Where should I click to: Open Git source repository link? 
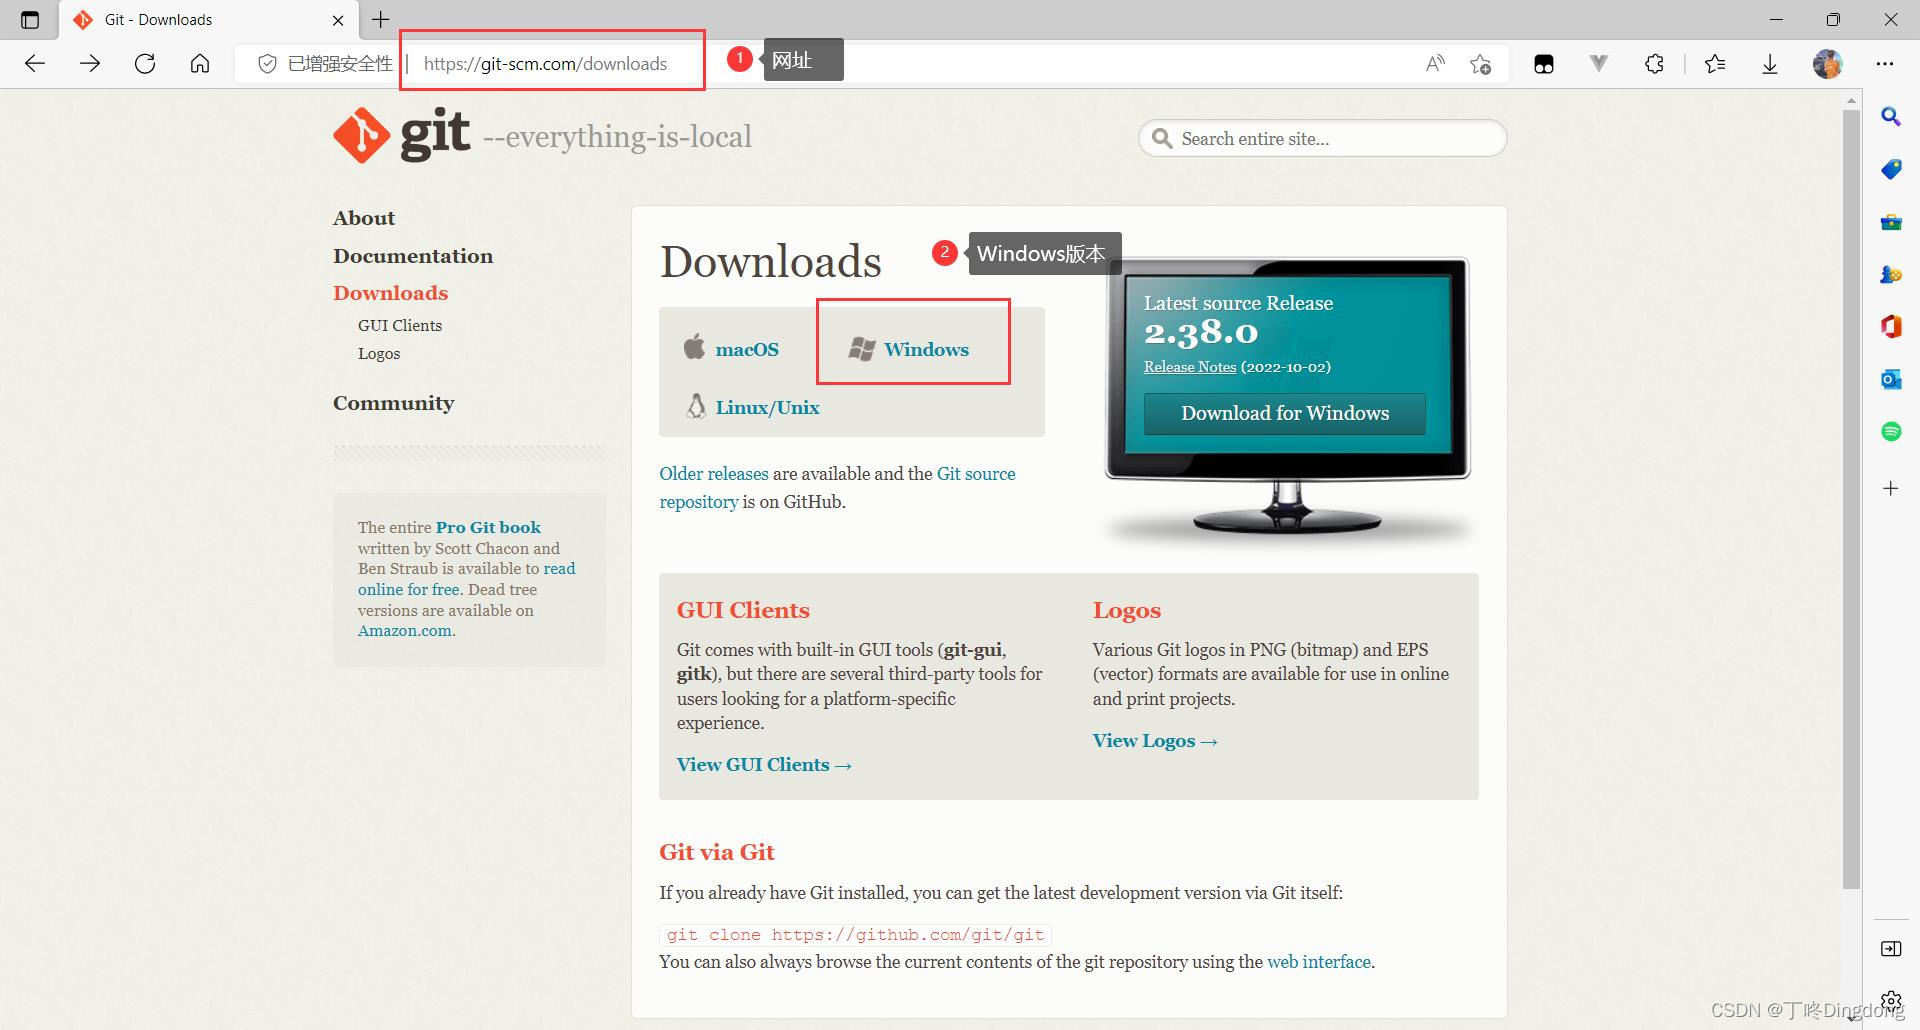[976, 474]
